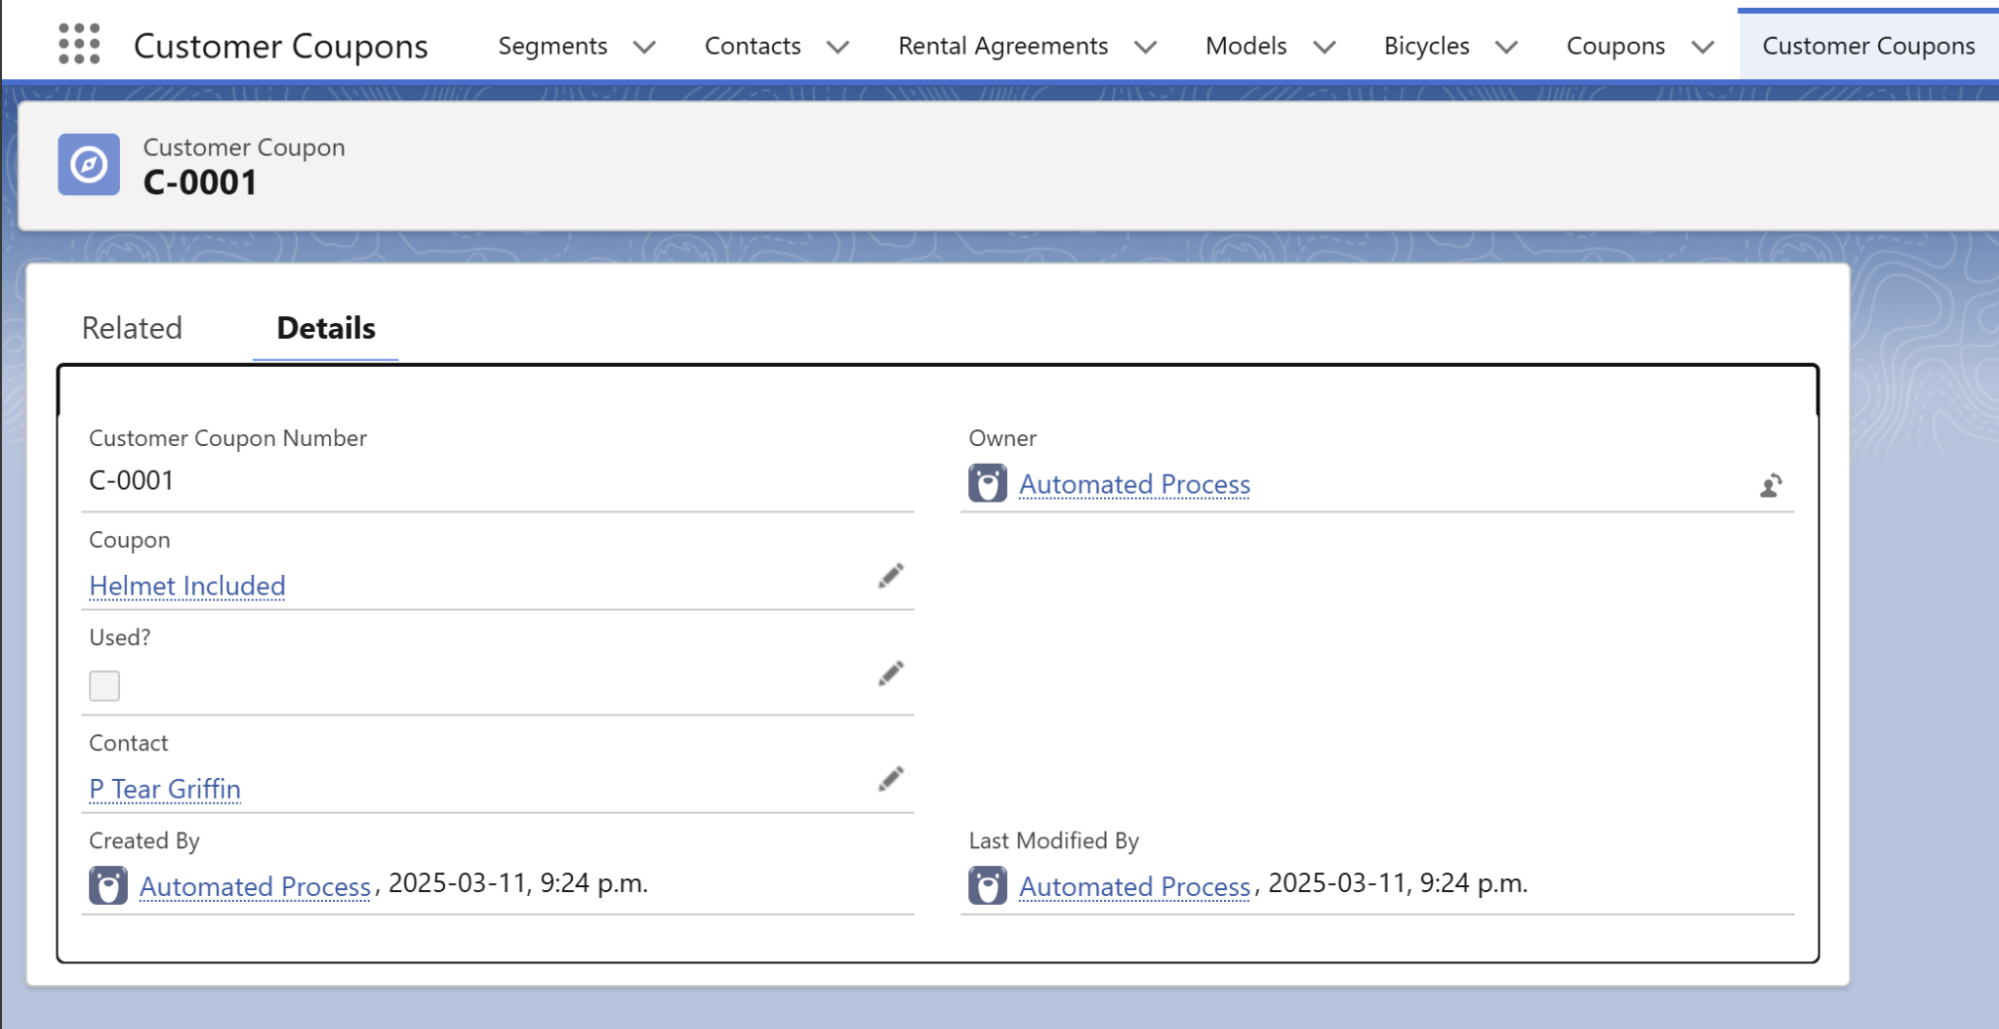Screen dimensions: 1999x1029
Task: Open the Created By Automated Process link
Action: pyautogui.click(x=255, y=886)
